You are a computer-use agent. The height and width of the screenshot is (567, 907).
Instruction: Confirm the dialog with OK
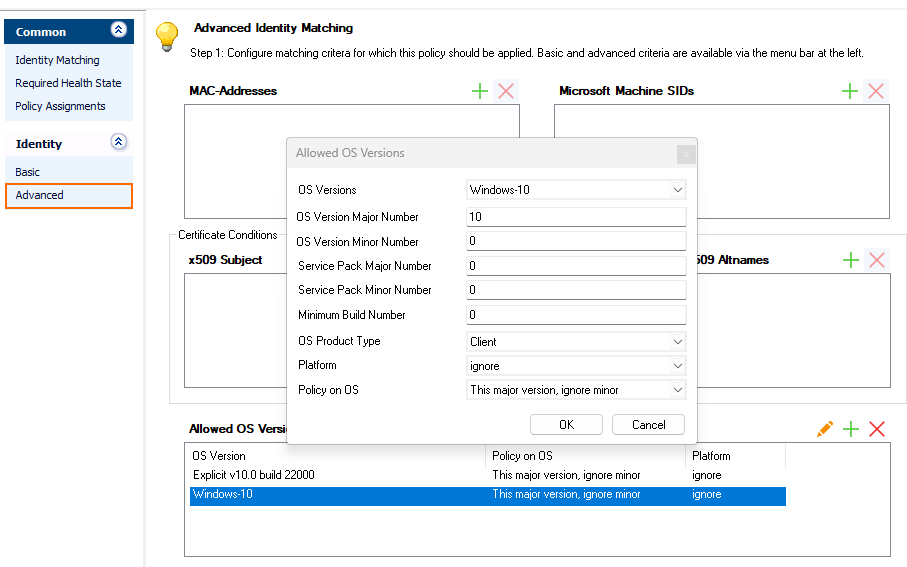(566, 425)
